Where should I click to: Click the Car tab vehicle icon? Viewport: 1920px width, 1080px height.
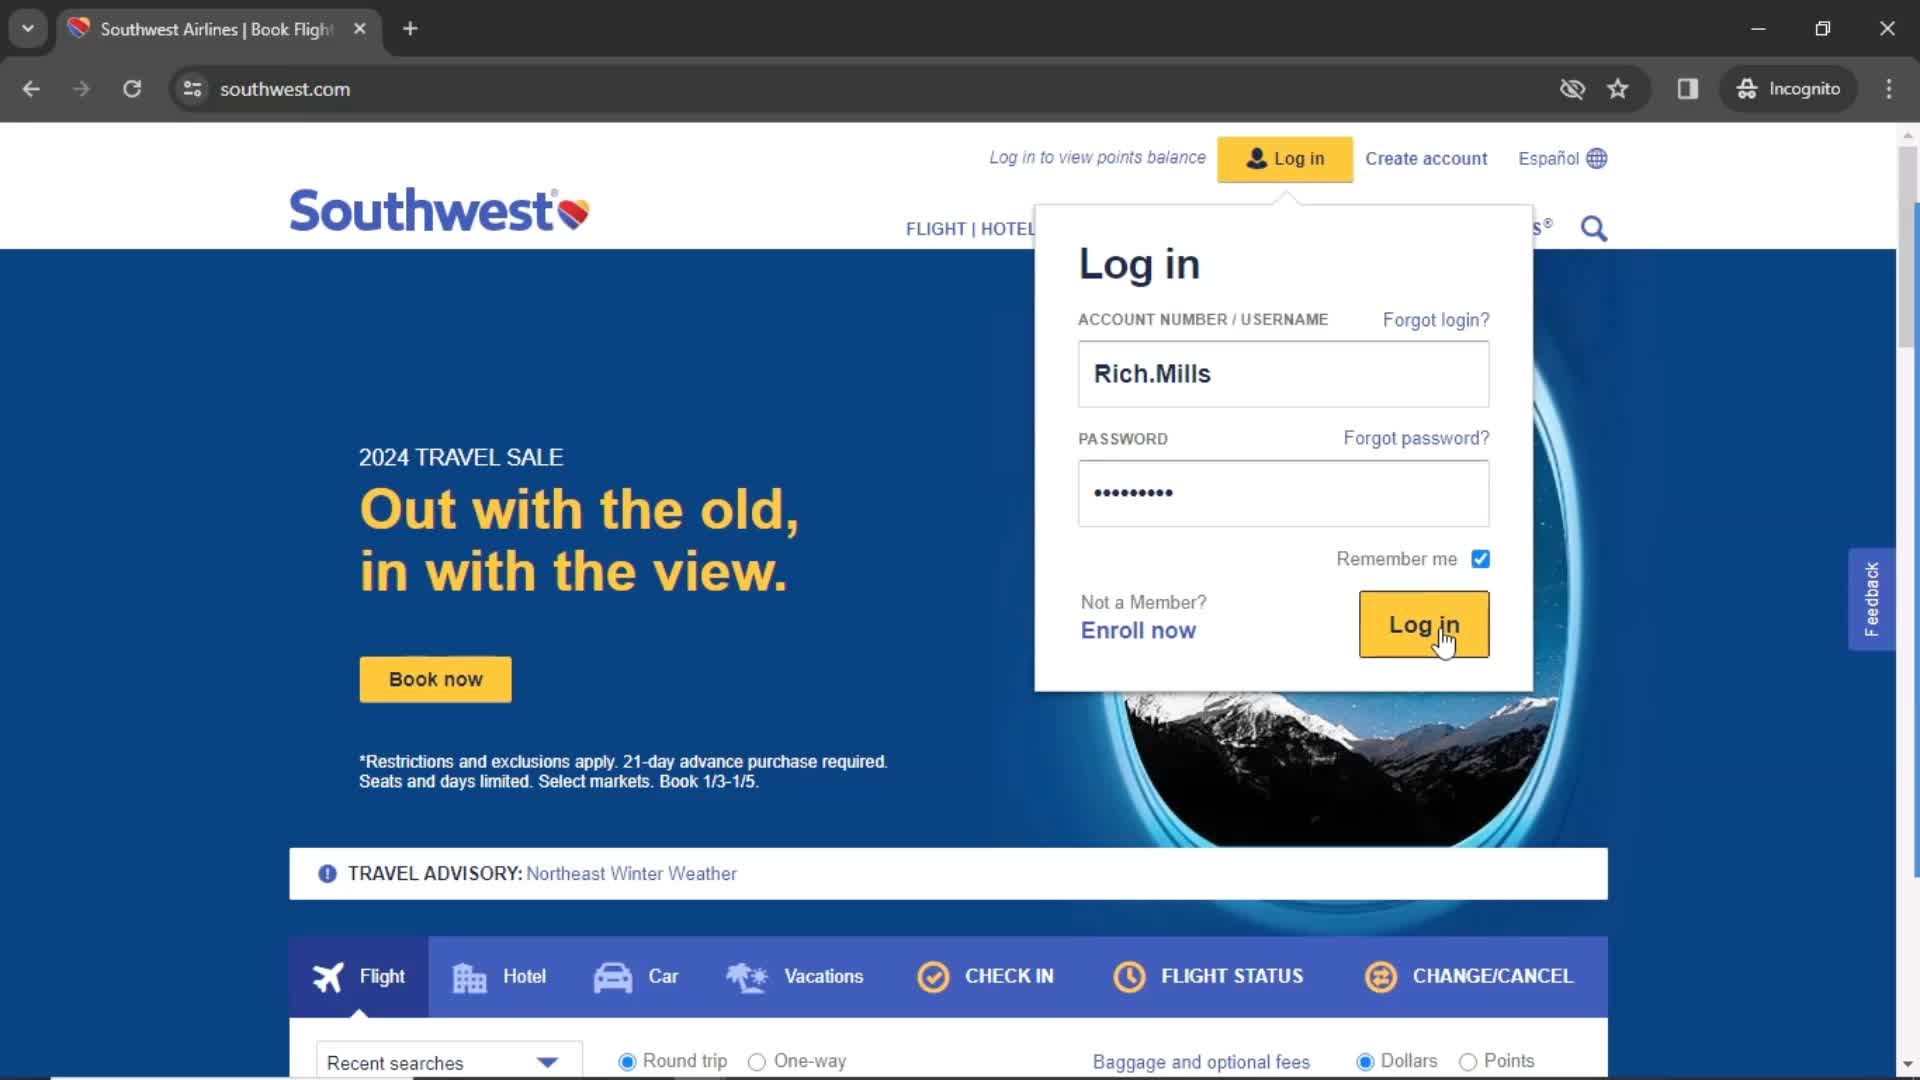[x=612, y=977]
